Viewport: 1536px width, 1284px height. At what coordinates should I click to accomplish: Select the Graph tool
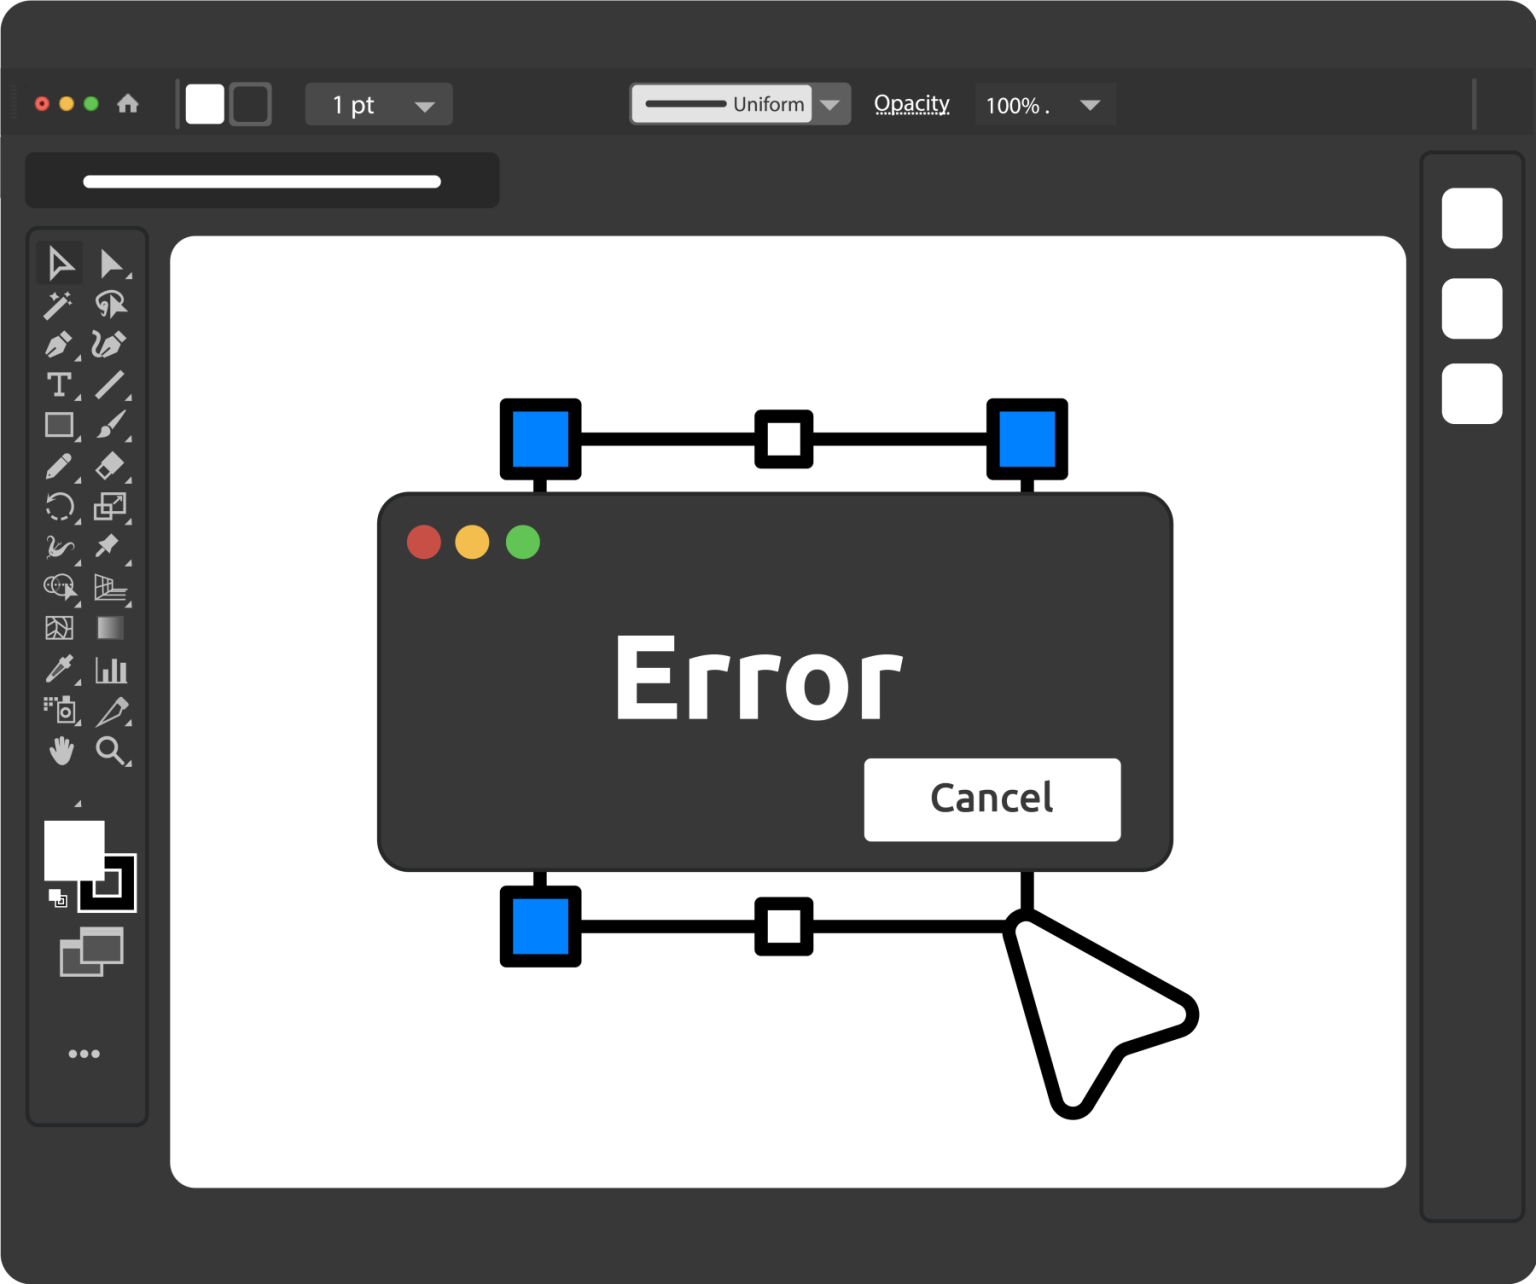tap(111, 670)
